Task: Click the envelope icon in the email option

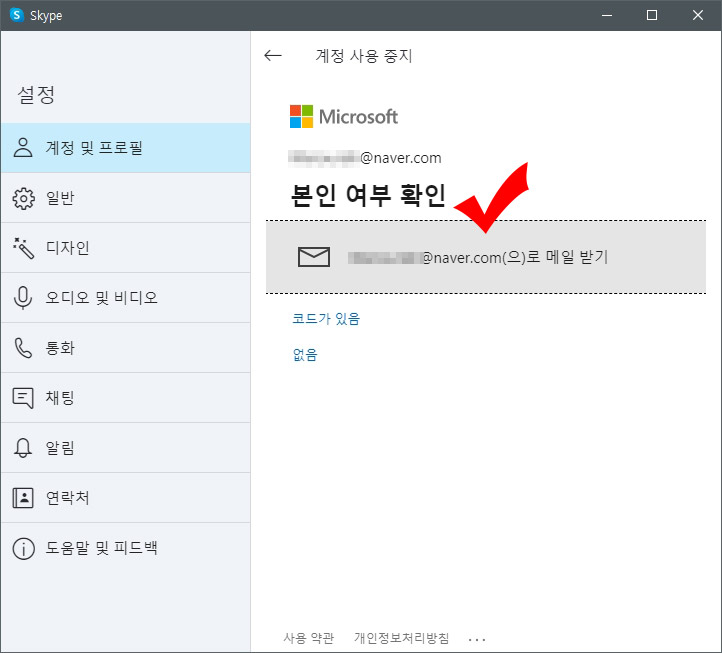Action: pos(314,257)
